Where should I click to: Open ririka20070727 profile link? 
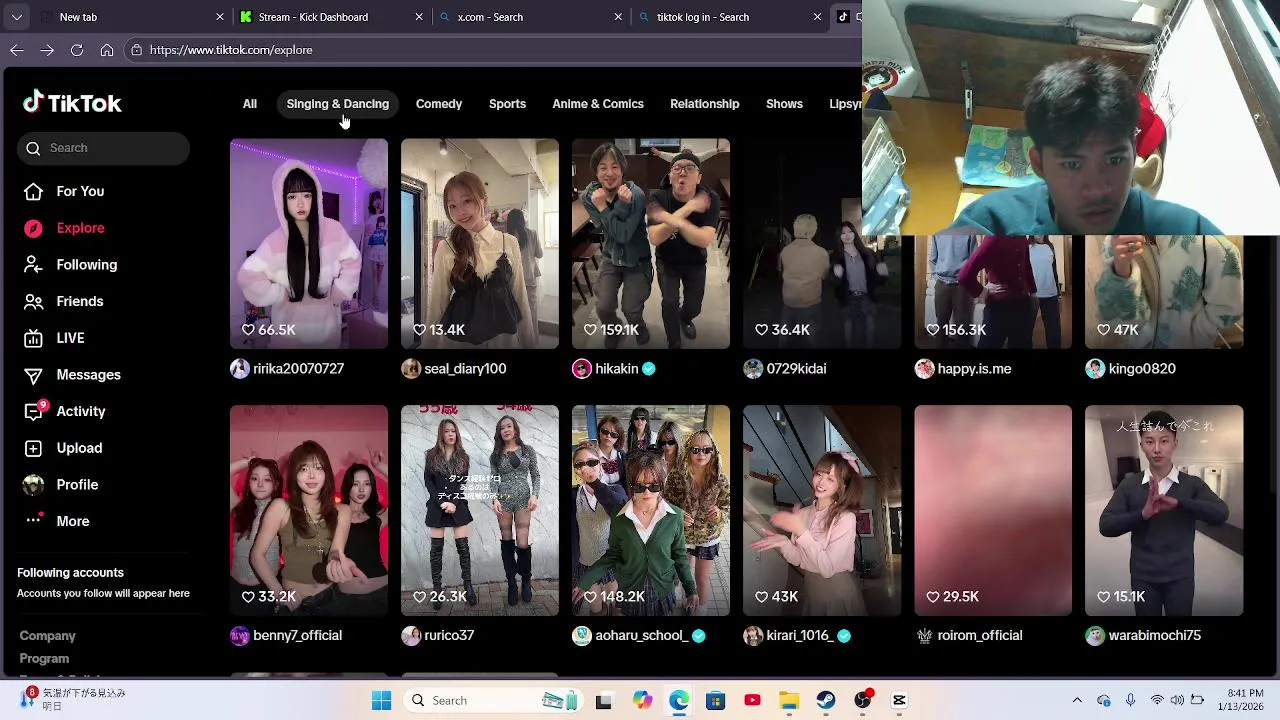coord(298,369)
